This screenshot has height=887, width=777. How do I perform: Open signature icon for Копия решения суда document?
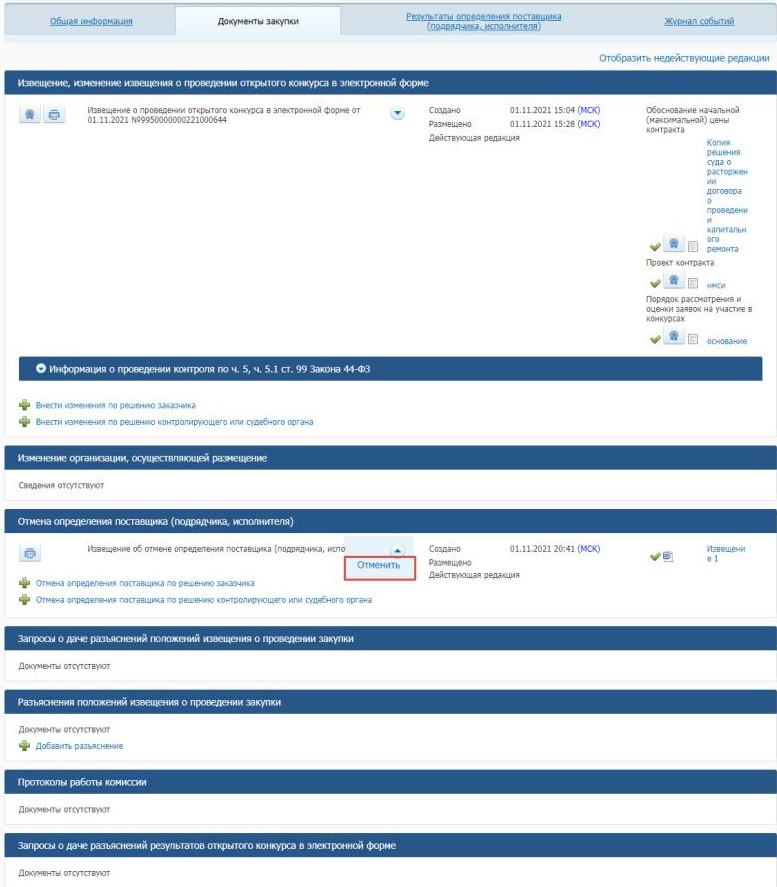(674, 244)
